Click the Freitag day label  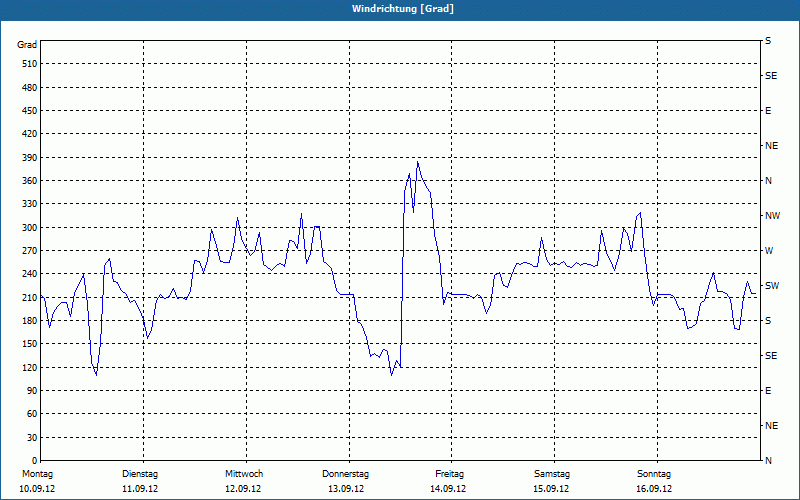click(x=449, y=474)
